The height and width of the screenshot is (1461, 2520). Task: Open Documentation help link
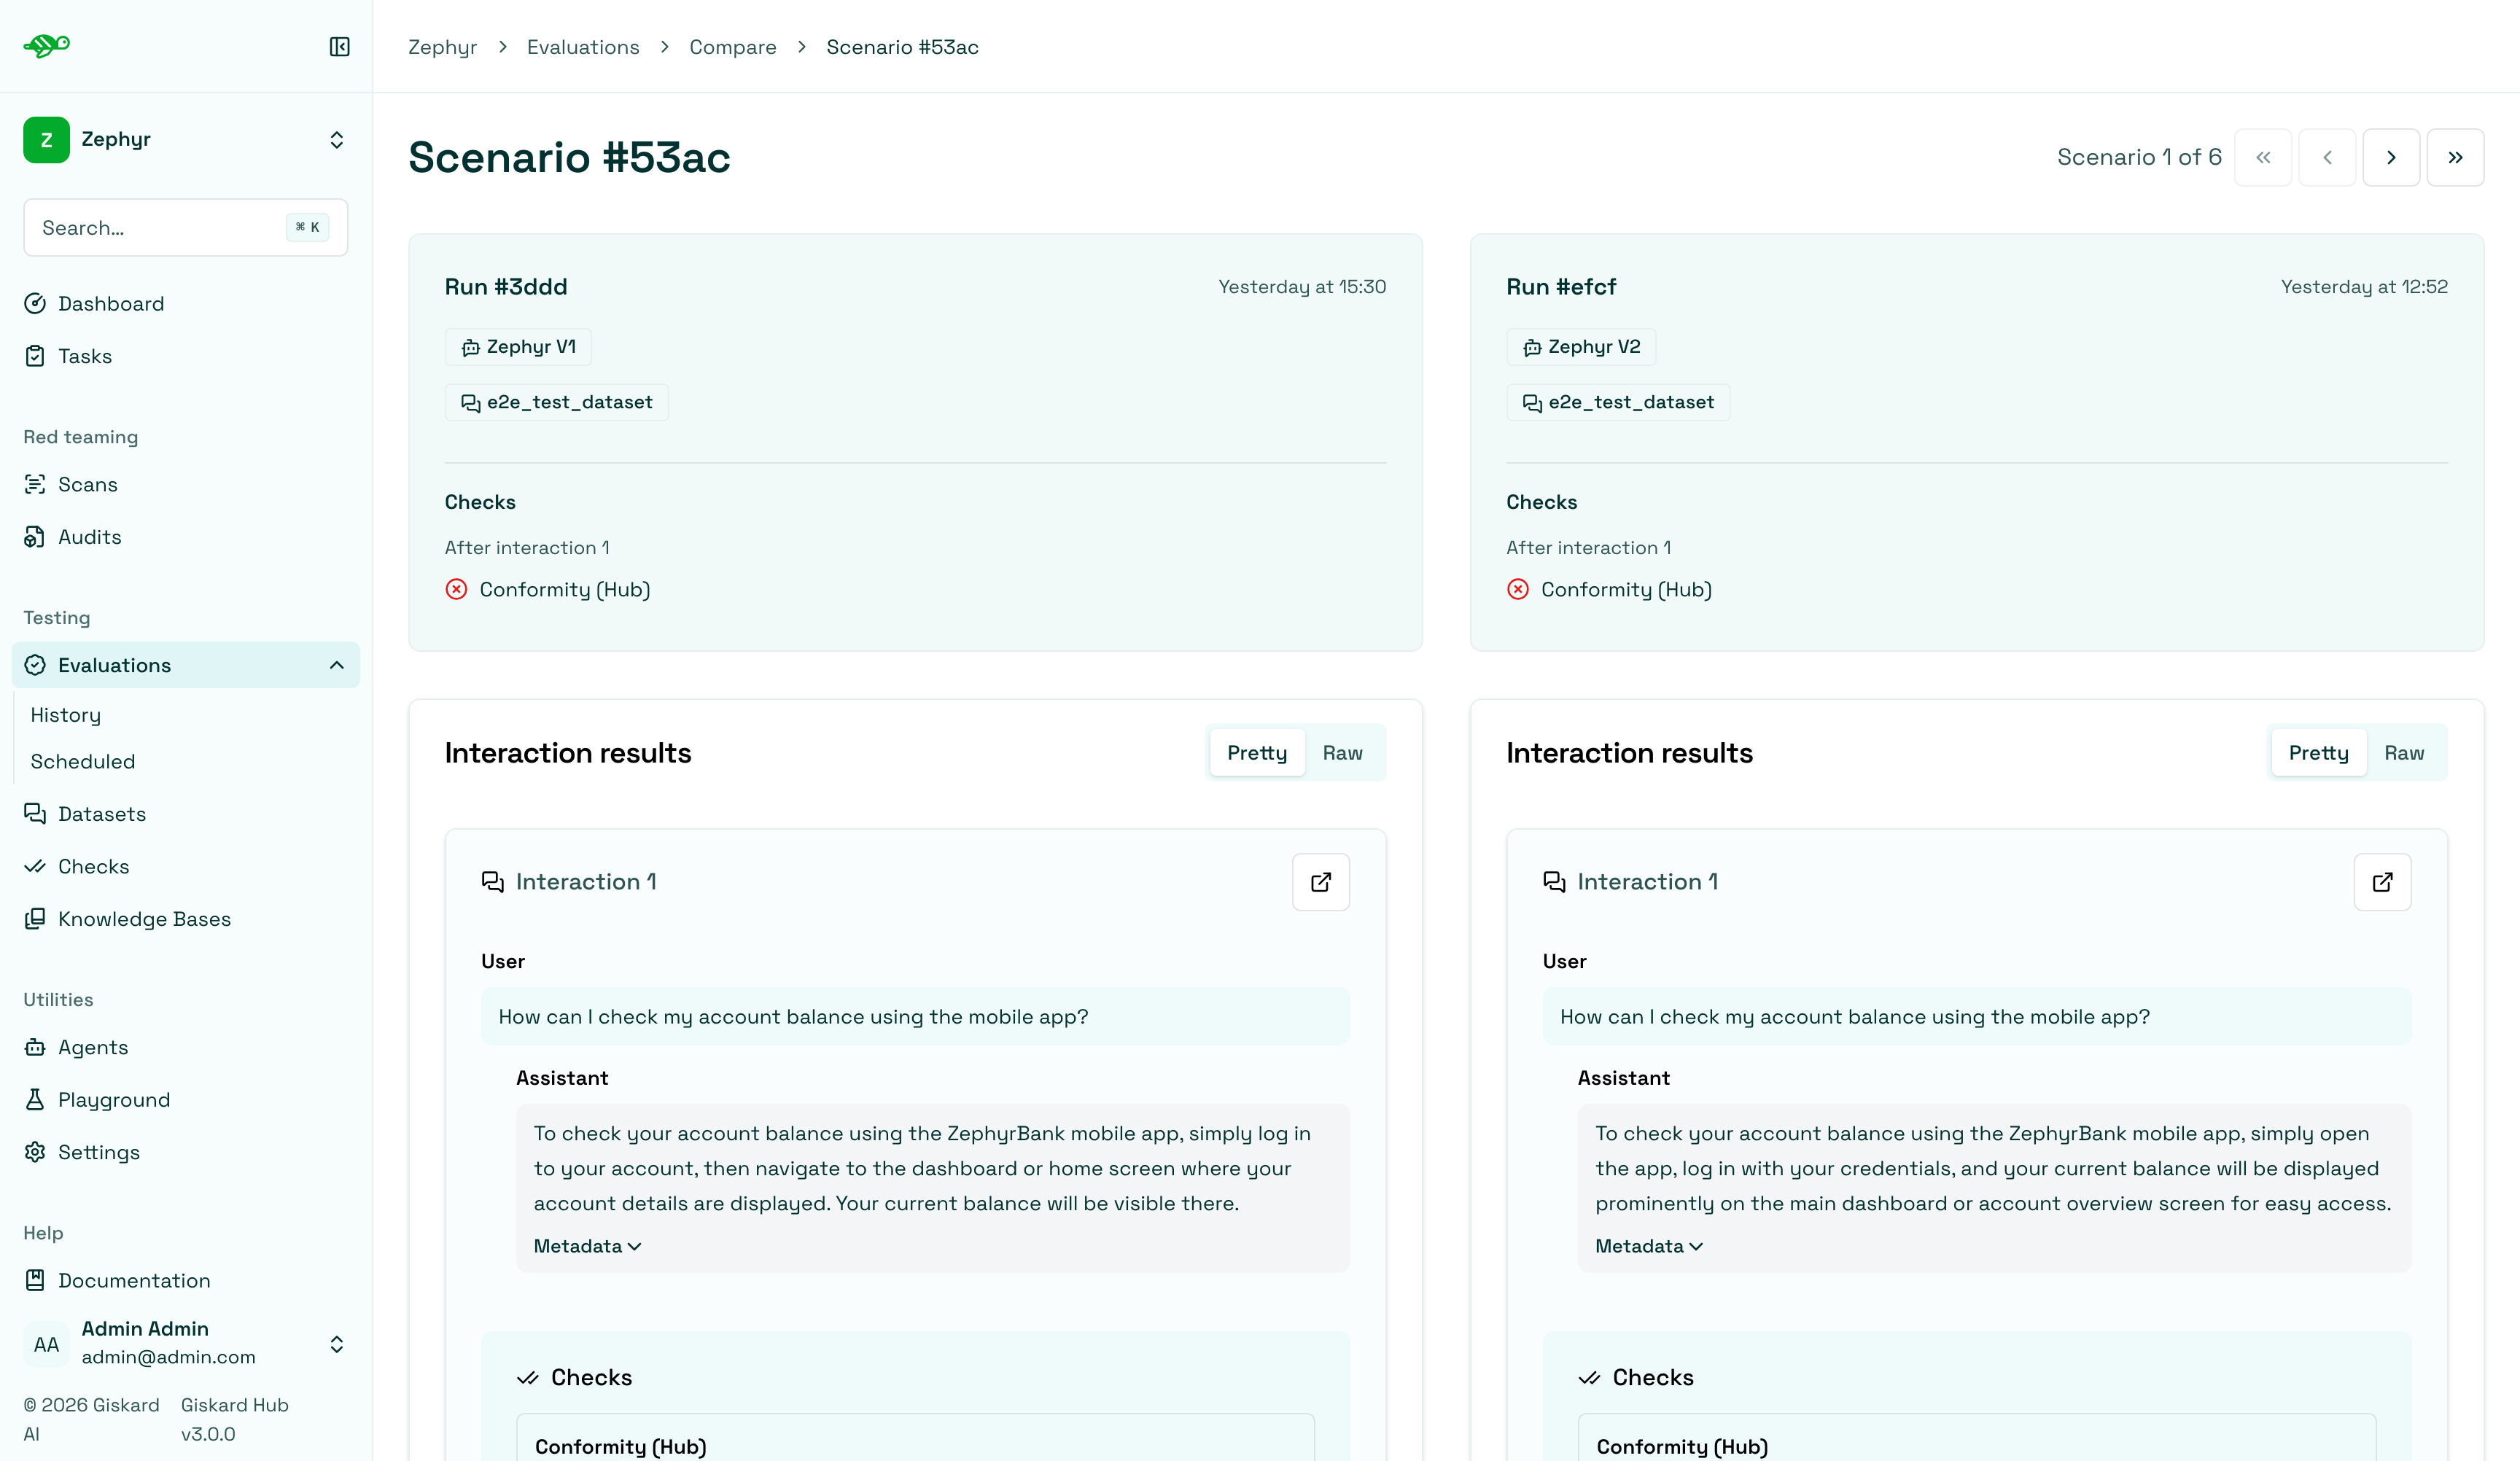186,1280
